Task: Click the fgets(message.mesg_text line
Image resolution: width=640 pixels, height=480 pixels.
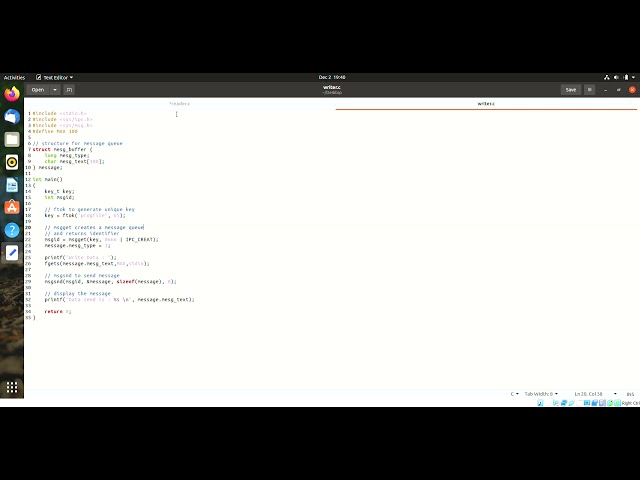Action: pos(97,263)
